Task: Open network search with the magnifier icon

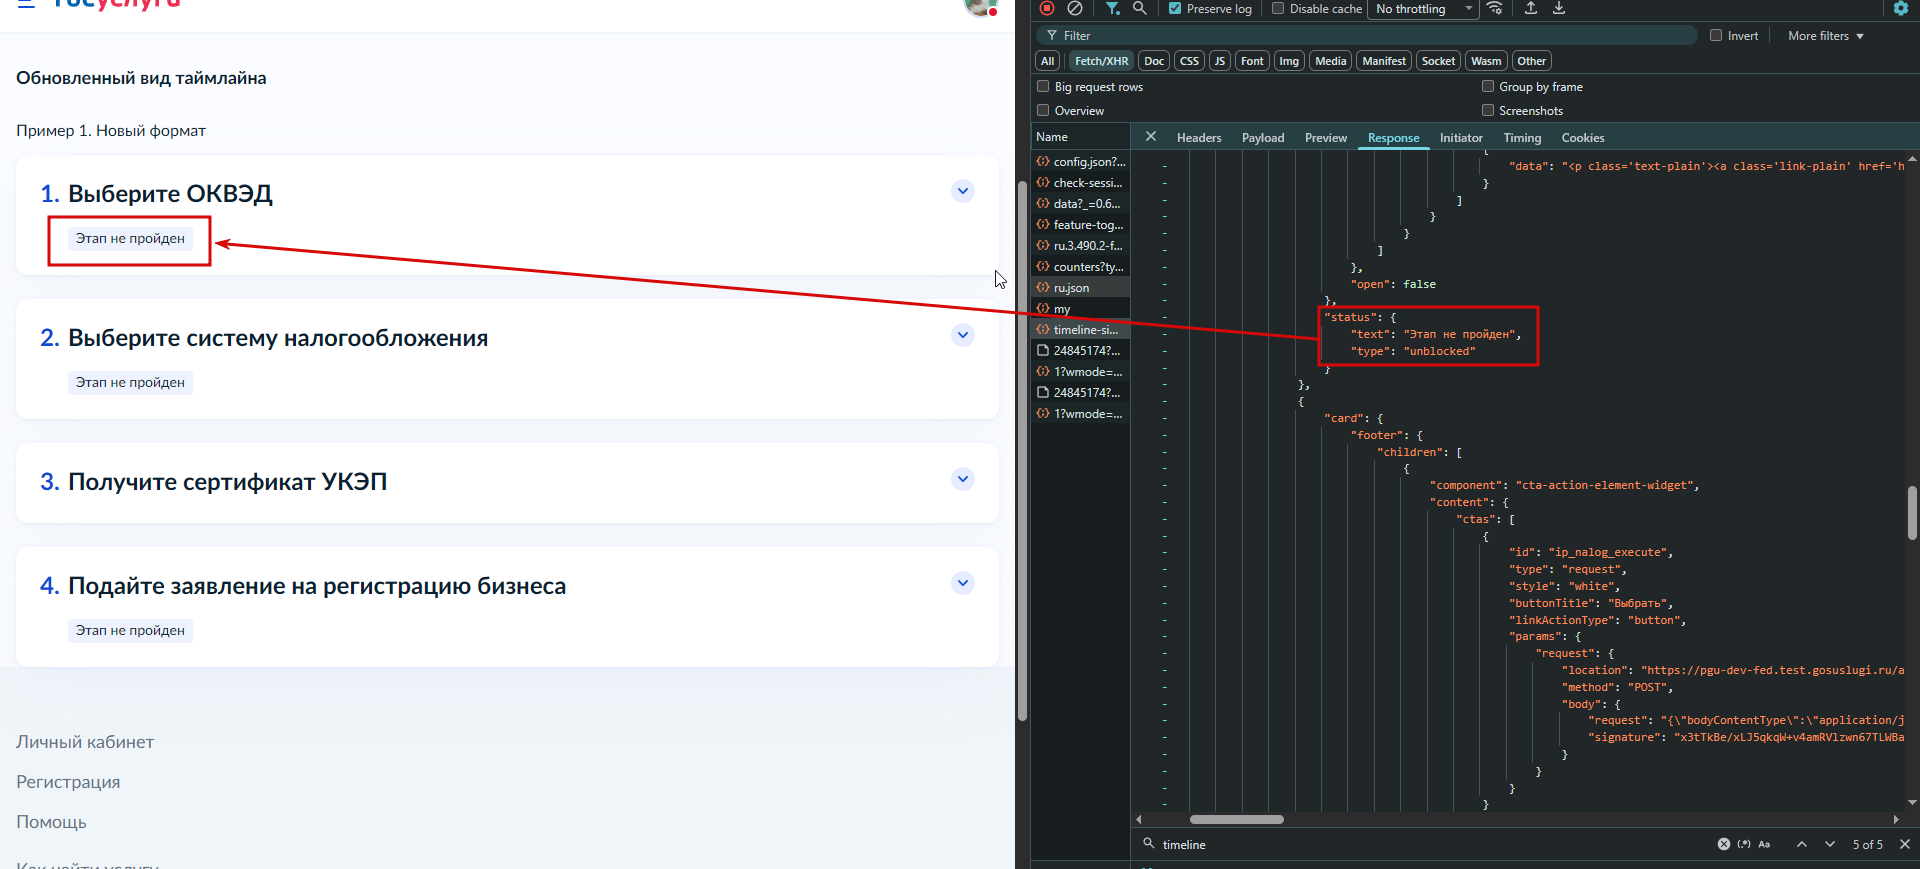Action: (1139, 8)
